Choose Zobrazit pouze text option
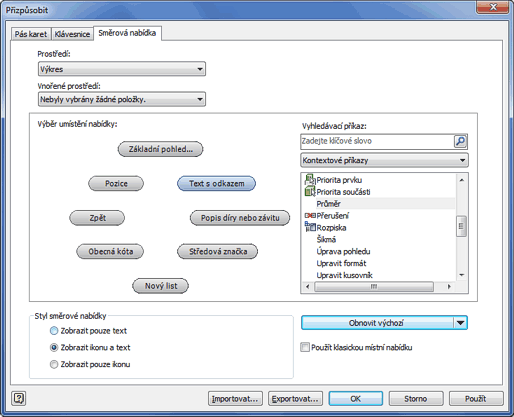Screen dimensions: 514x417 coord(54,331)
